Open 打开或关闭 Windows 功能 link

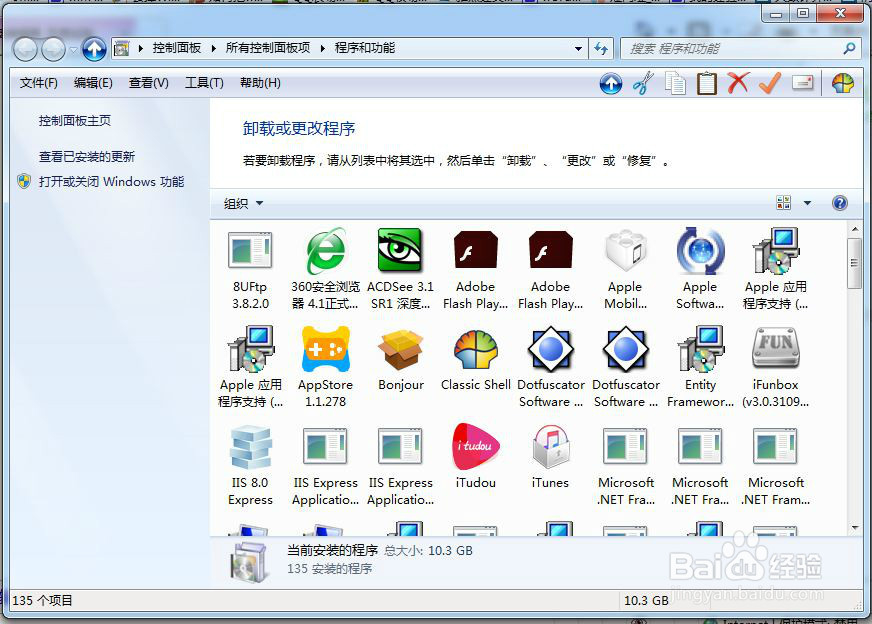coord(111,182)
